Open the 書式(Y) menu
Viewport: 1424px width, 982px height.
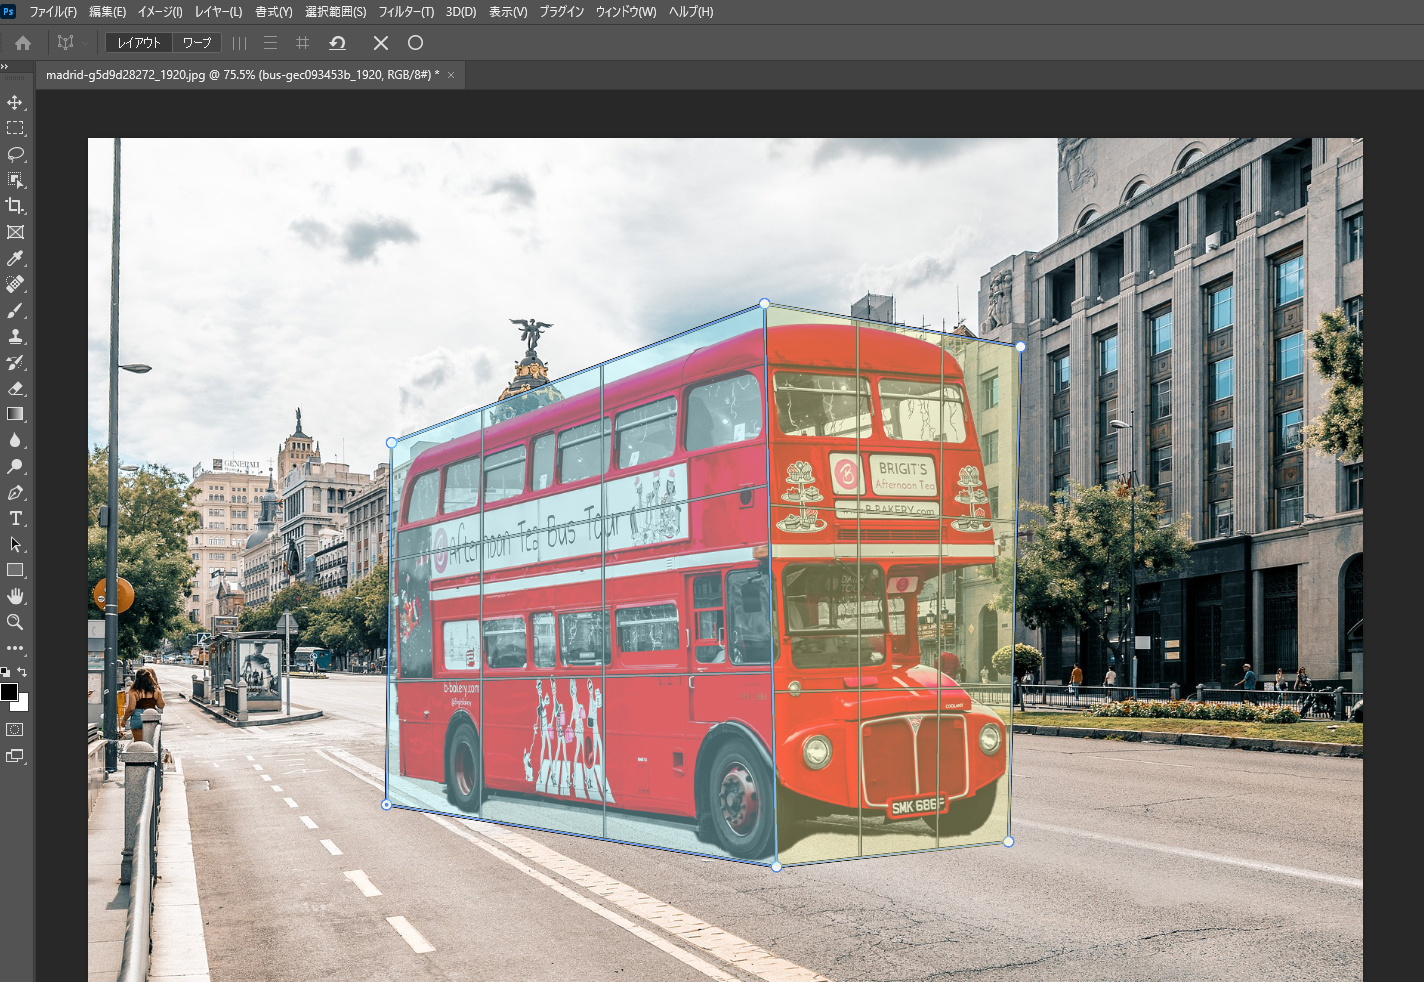click(274, 12)
